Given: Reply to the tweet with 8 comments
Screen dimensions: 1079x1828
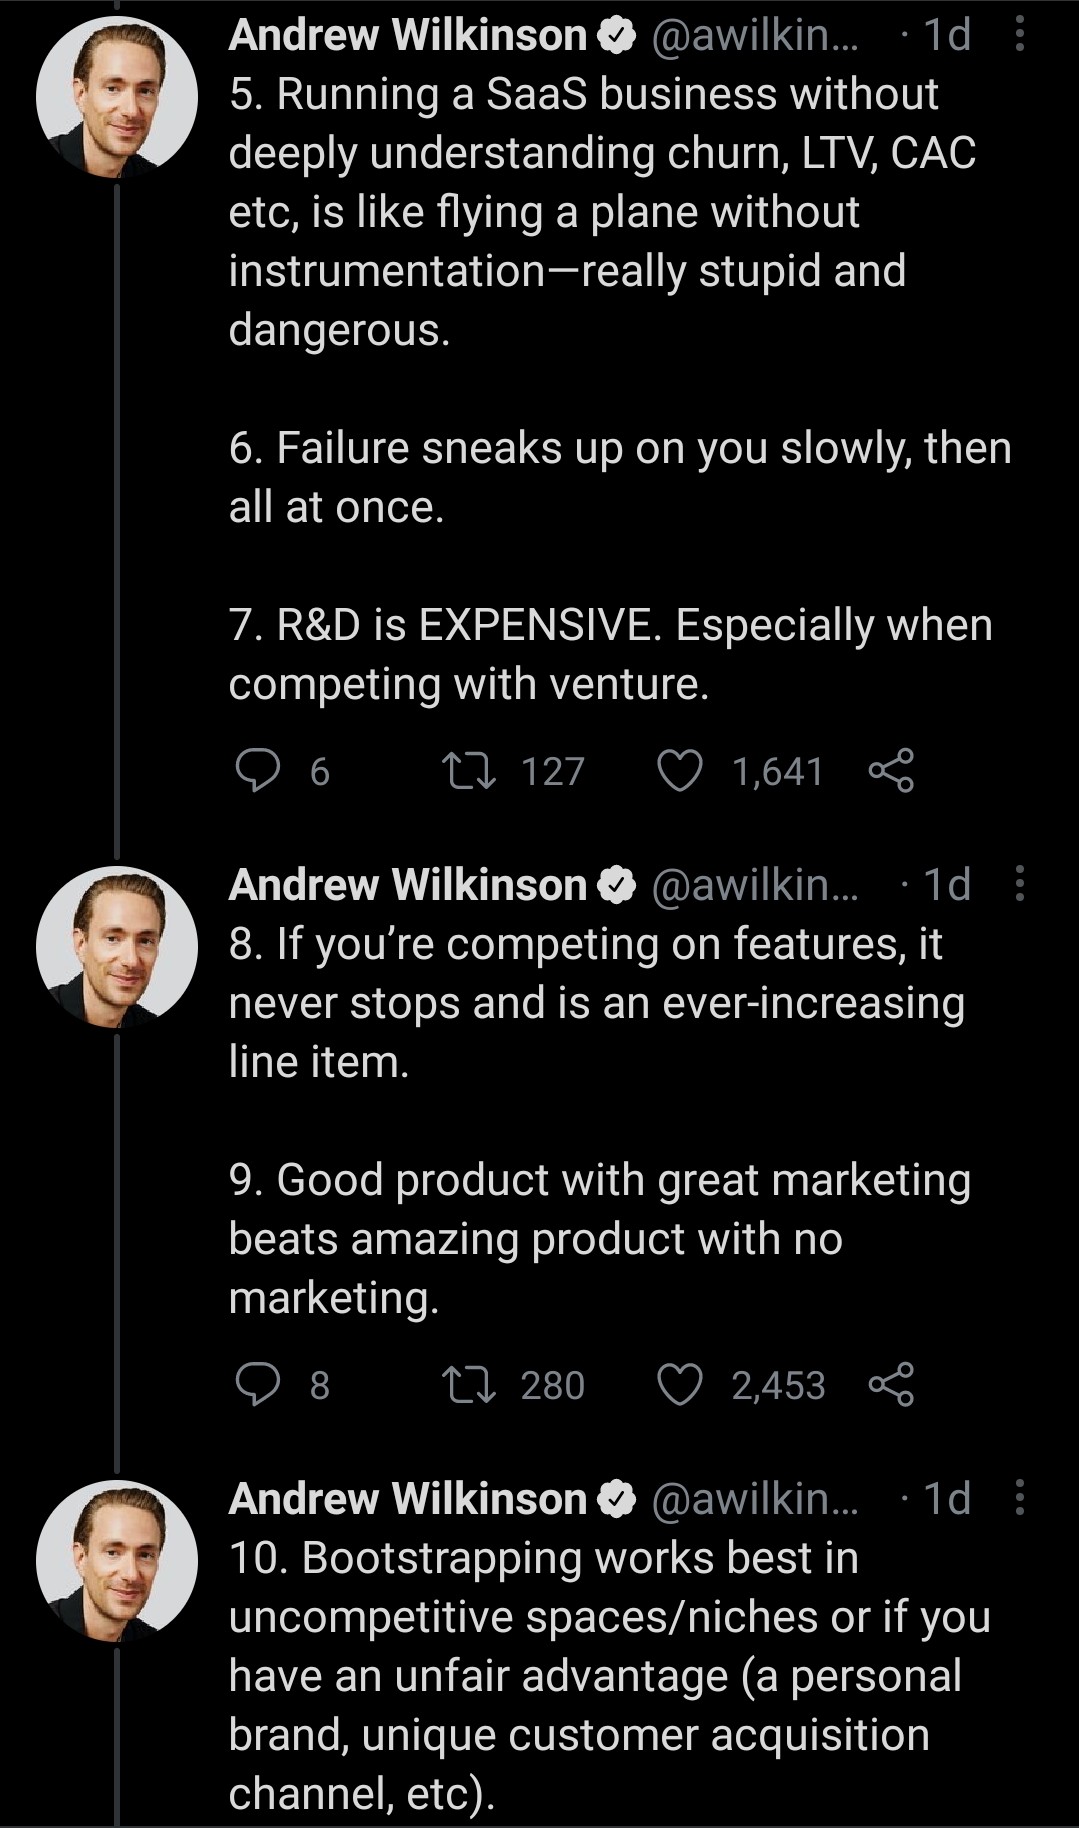Looking at the screenshot, I should [257, 1385].
